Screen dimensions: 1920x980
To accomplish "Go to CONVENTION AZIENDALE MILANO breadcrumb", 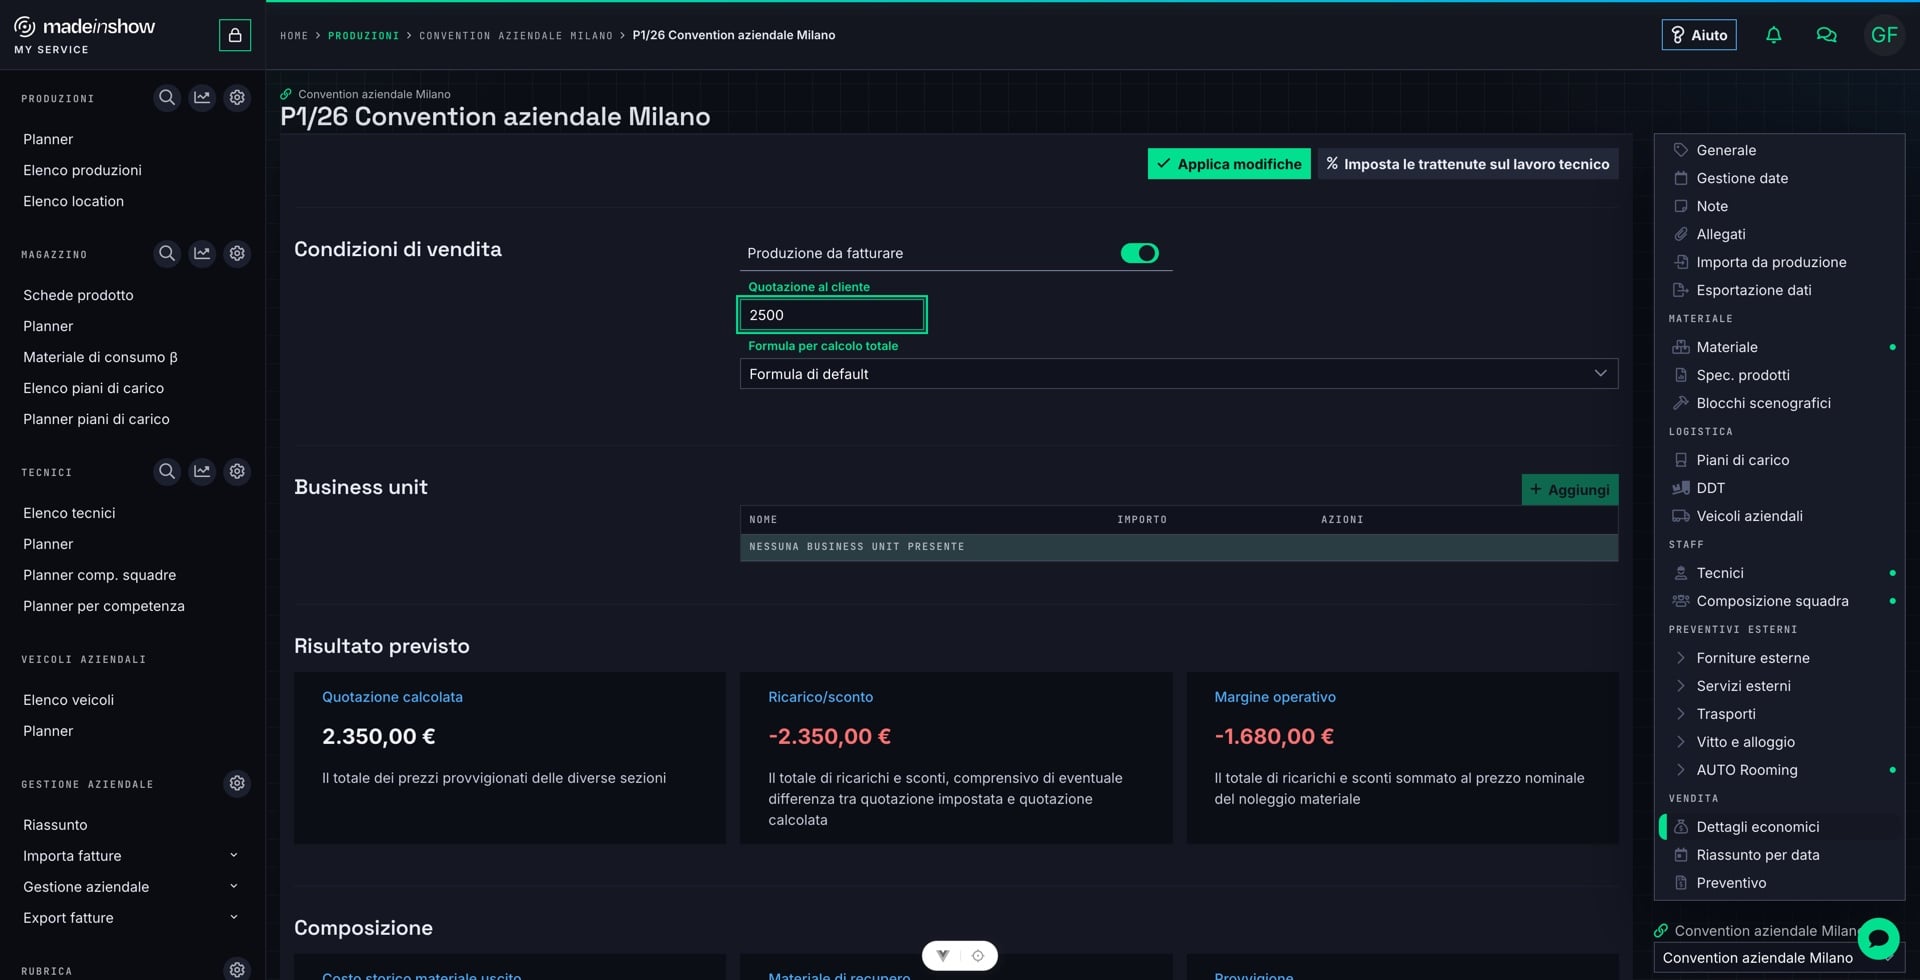I will tap(516, 36).
